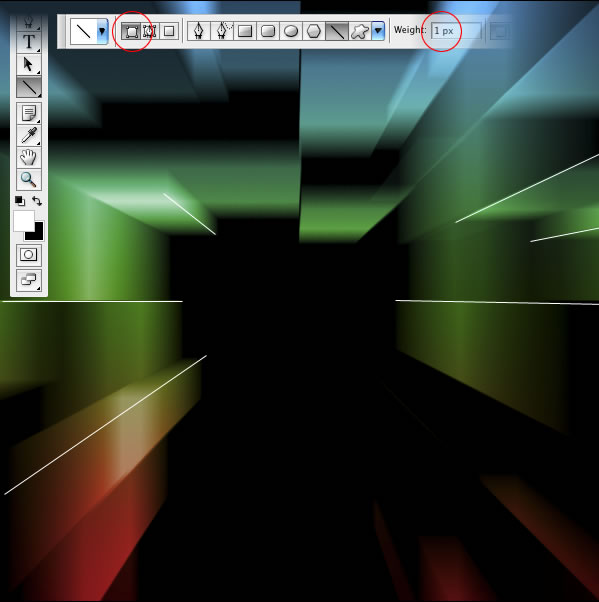Select the Hand tool
Viewport: 599px width, 602px height.
click(29, 157)
